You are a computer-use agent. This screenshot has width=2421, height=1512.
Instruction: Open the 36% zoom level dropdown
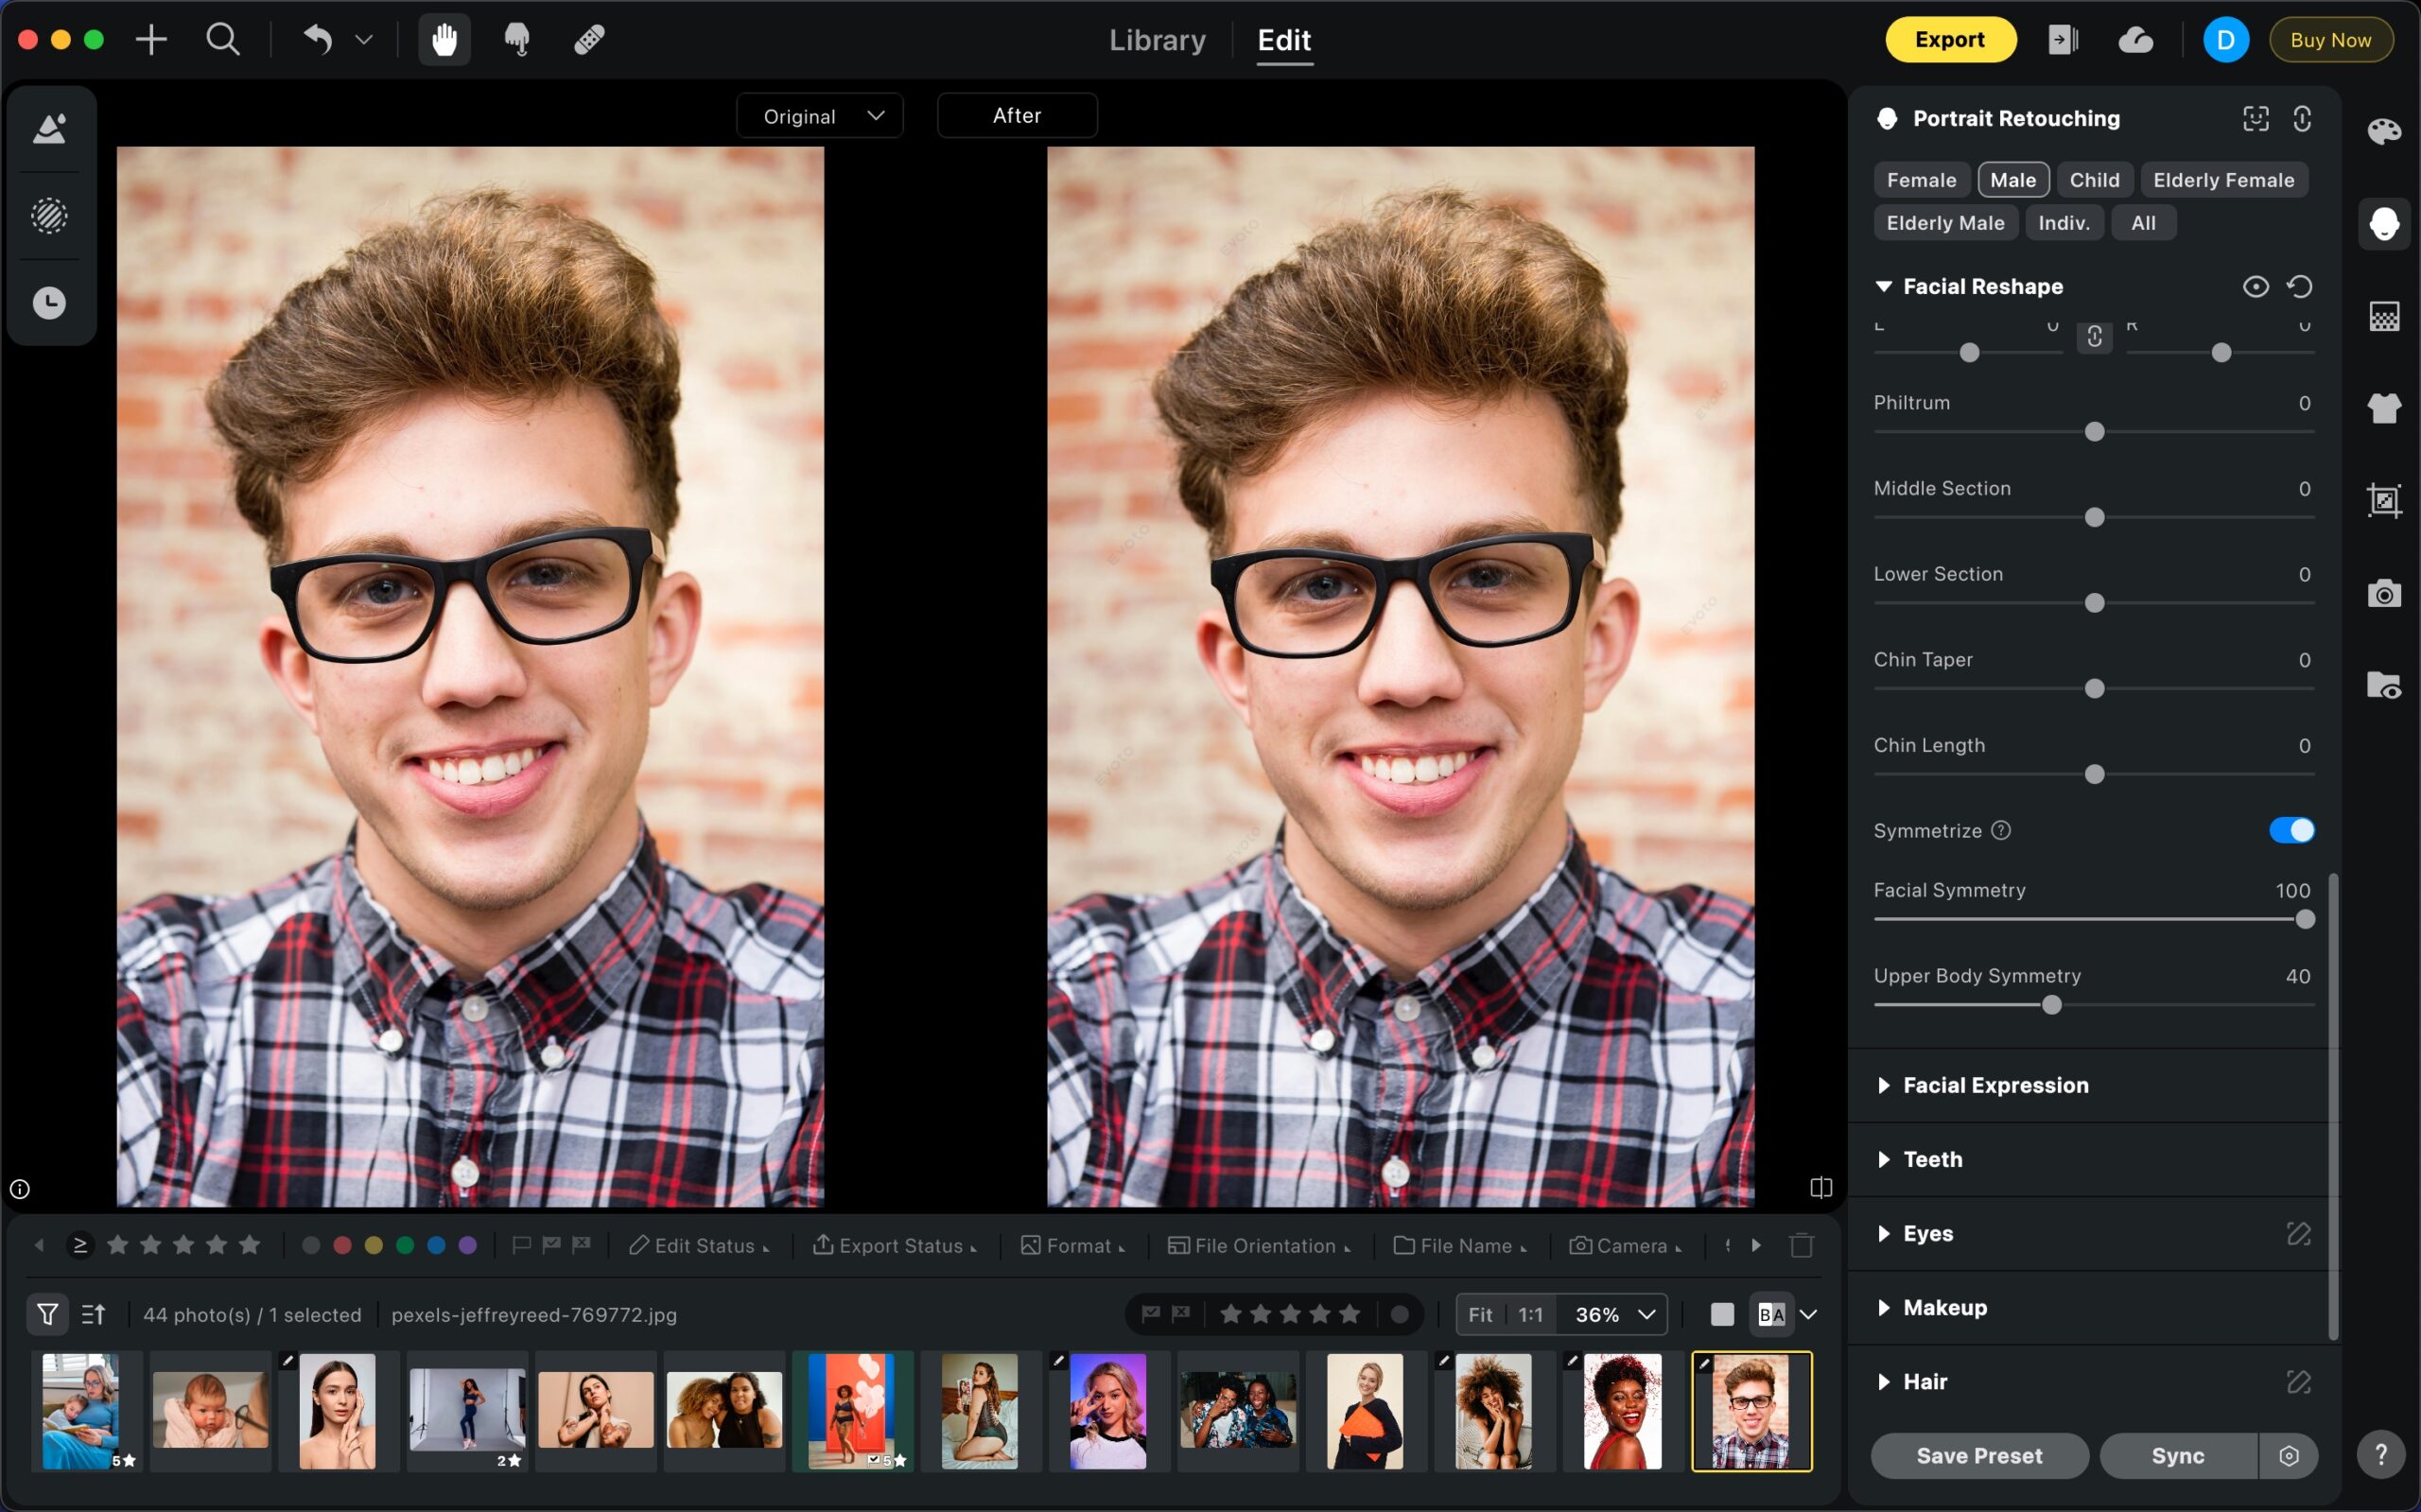1613,1314
